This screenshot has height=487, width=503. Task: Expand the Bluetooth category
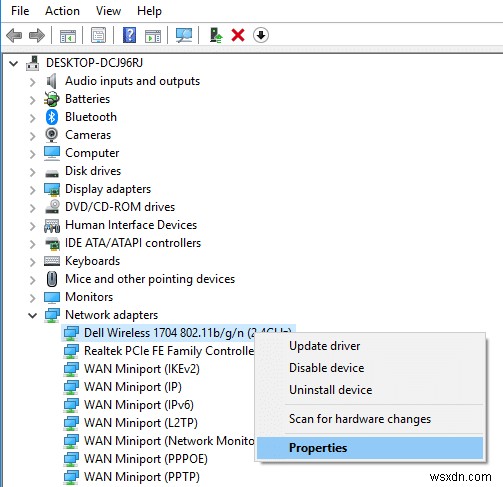click(32, 118)
